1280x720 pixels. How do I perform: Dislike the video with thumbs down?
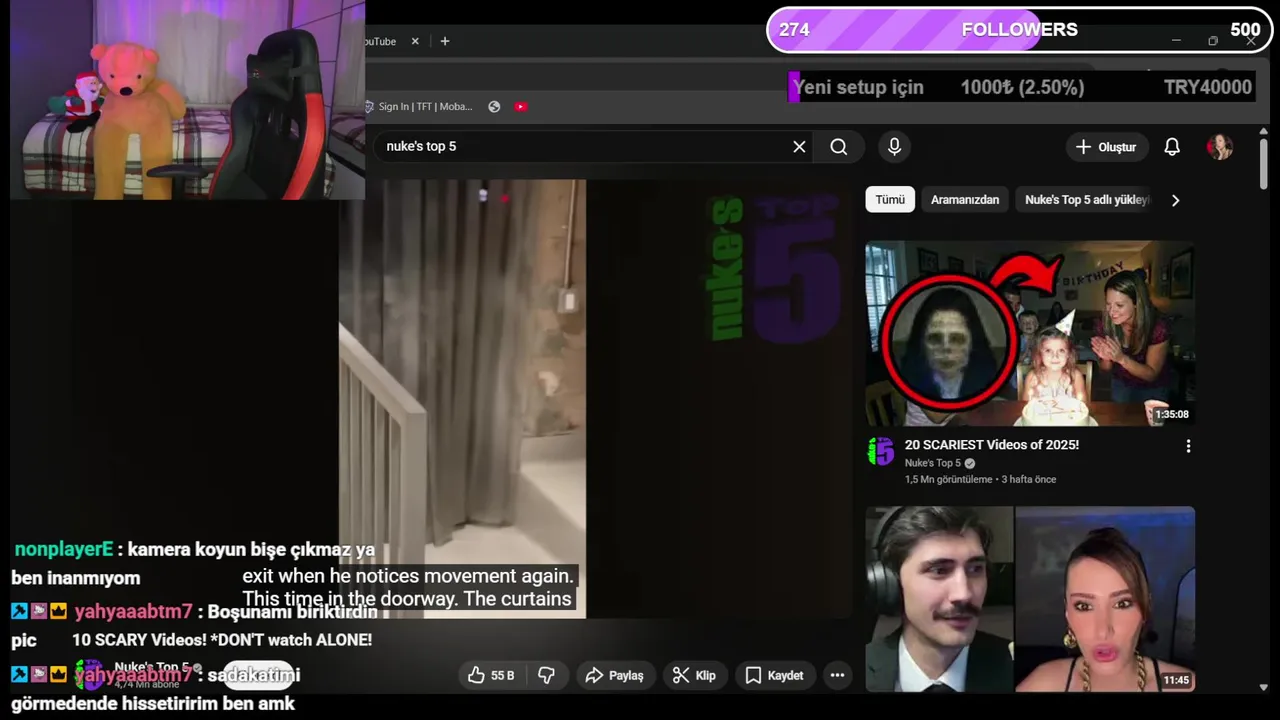[x=546, y=675]
